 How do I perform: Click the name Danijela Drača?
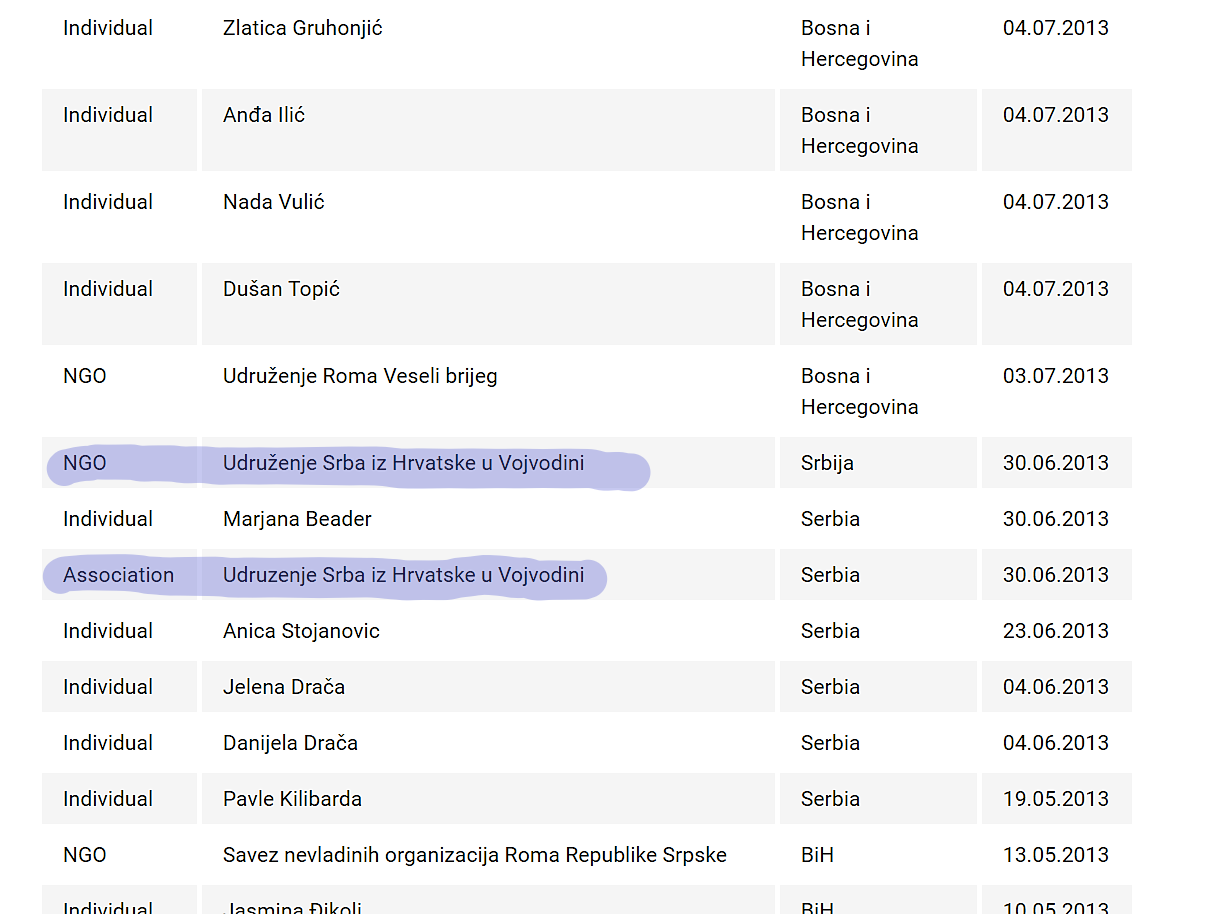(x=290, y=743)
